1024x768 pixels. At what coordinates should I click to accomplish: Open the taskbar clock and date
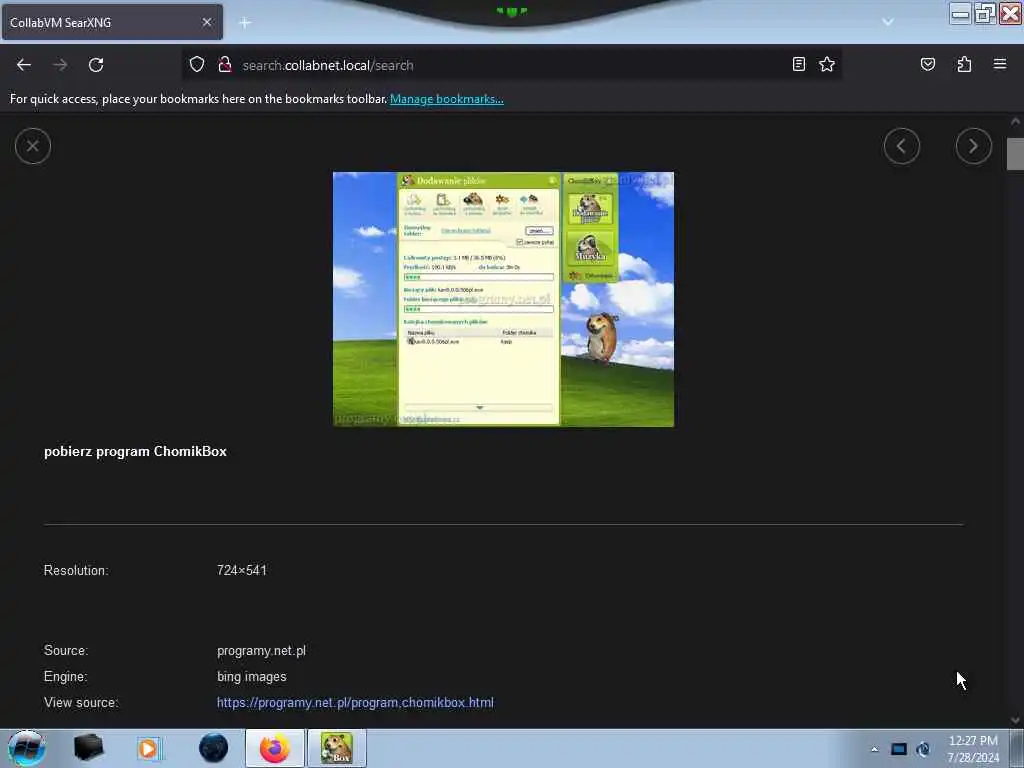pos(973,749)
